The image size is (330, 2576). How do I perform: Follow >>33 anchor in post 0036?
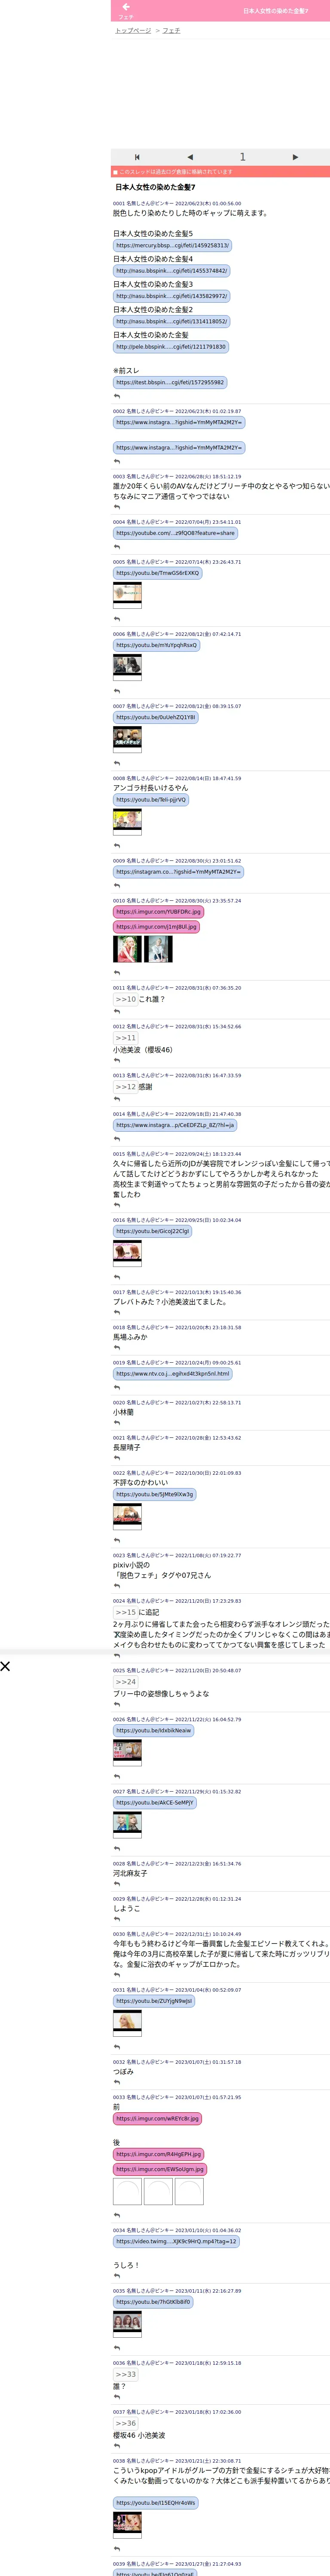coord(125,2374)
